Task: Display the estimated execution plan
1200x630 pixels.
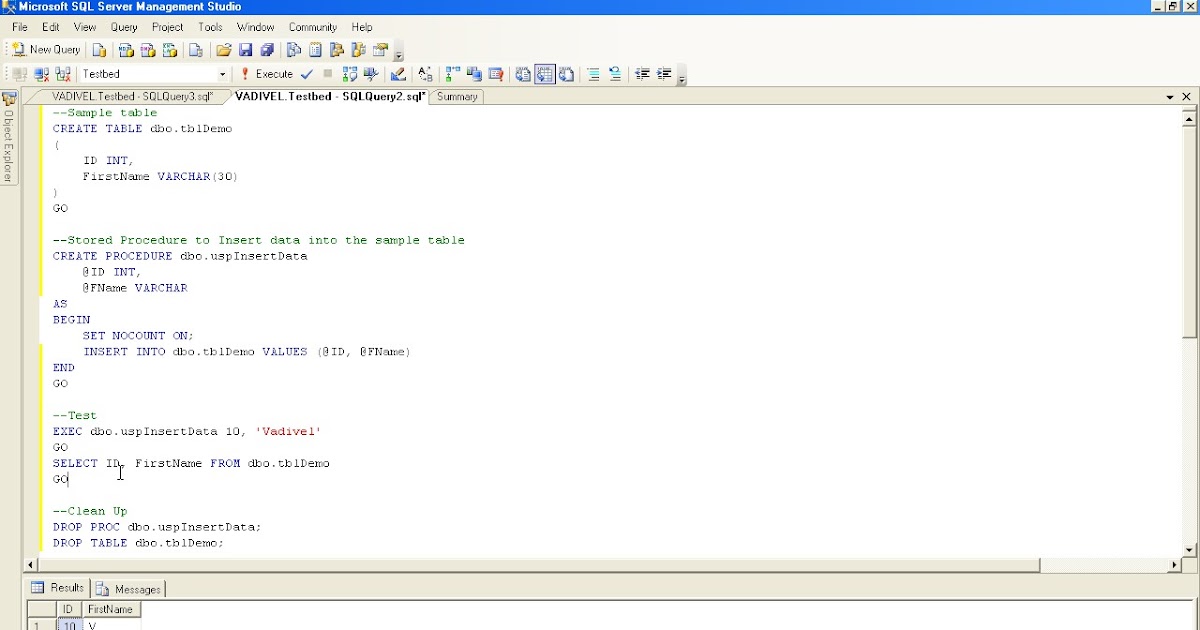Action: [348, 73]
